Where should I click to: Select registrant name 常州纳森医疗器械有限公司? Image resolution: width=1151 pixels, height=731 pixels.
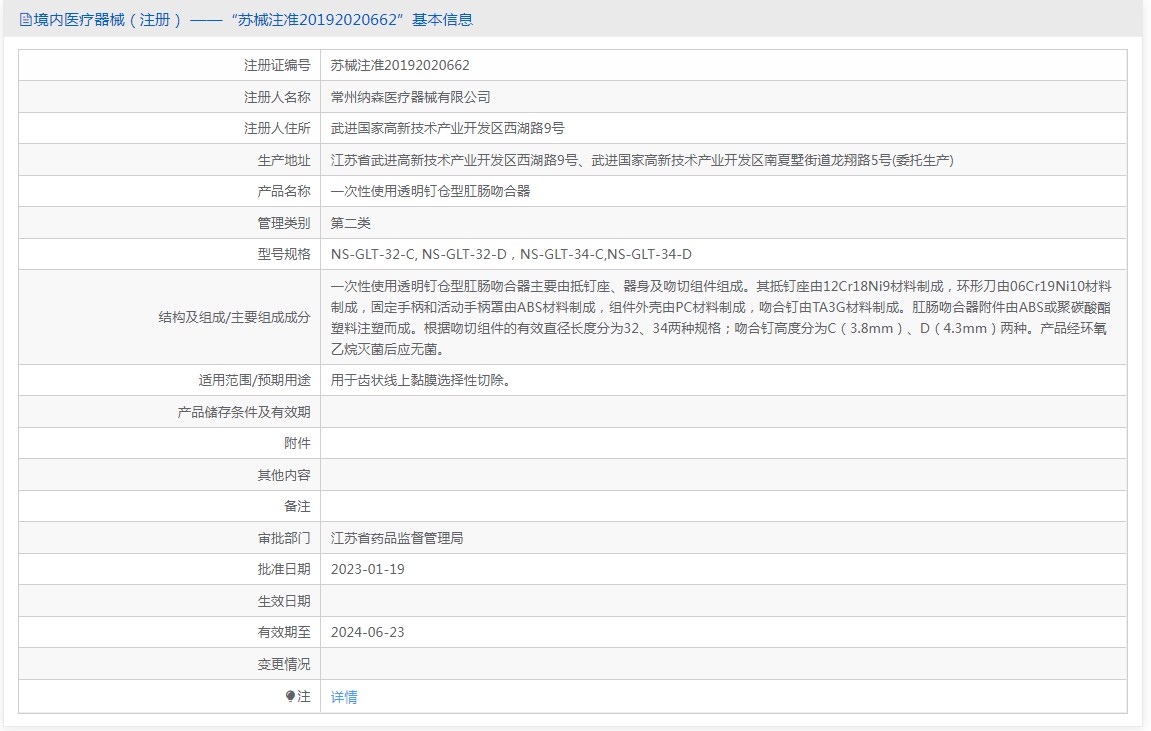coord(411,97)
